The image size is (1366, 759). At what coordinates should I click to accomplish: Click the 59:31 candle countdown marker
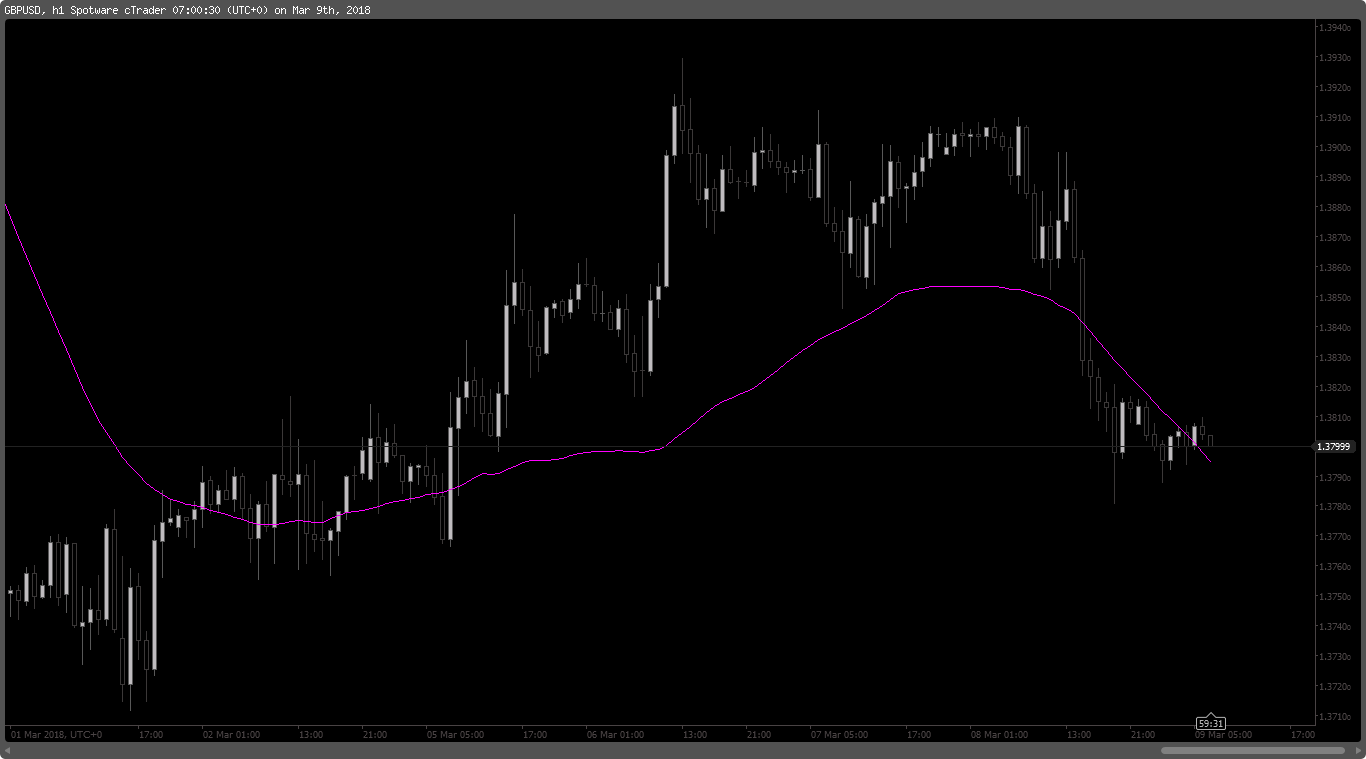point(1211,723)
